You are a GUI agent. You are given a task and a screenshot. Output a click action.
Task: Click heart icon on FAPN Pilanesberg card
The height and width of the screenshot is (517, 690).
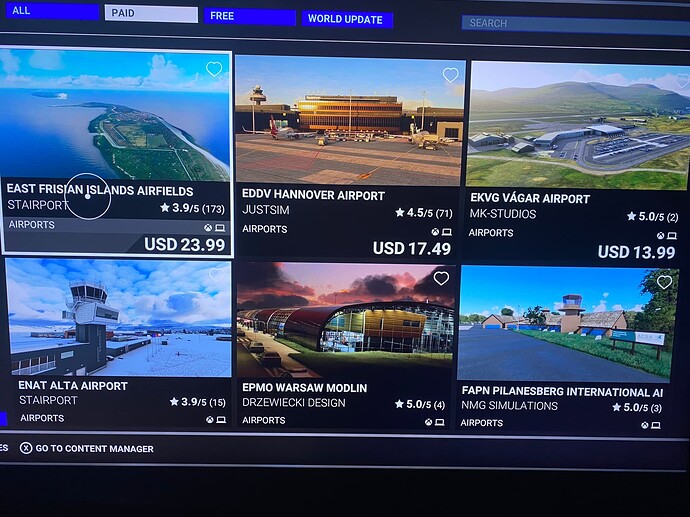point(664,282)
